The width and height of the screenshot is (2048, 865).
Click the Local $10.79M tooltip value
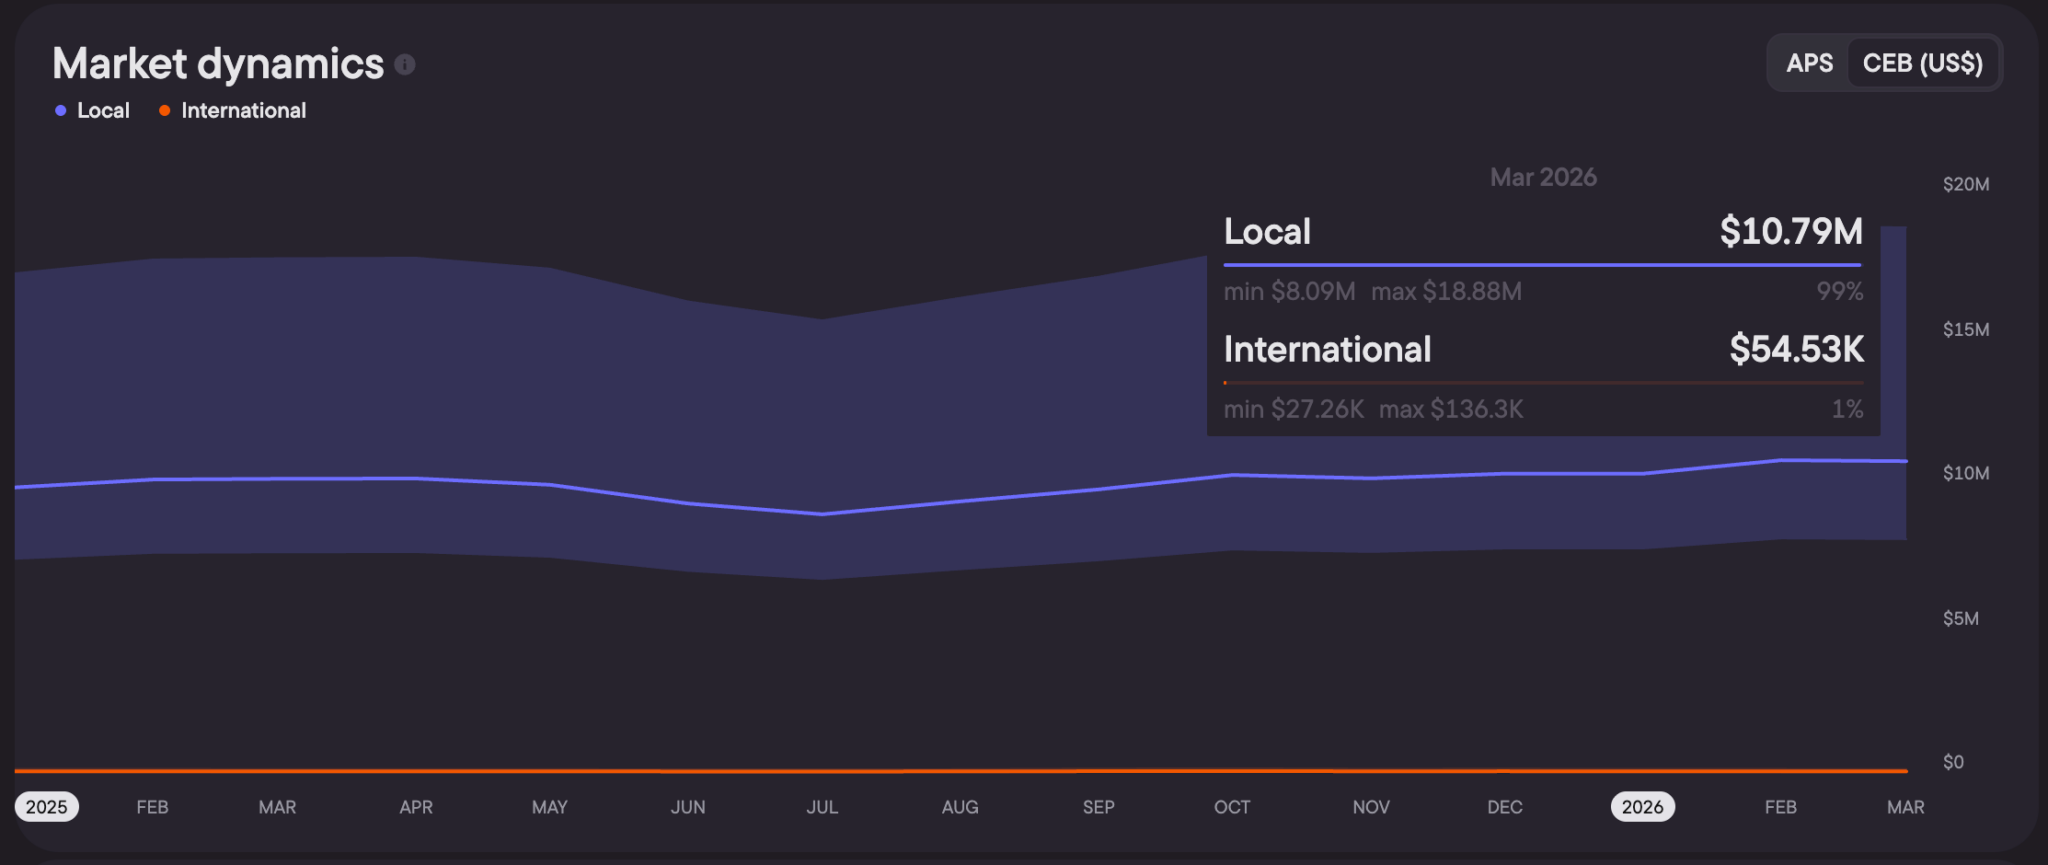point(1791,232)
